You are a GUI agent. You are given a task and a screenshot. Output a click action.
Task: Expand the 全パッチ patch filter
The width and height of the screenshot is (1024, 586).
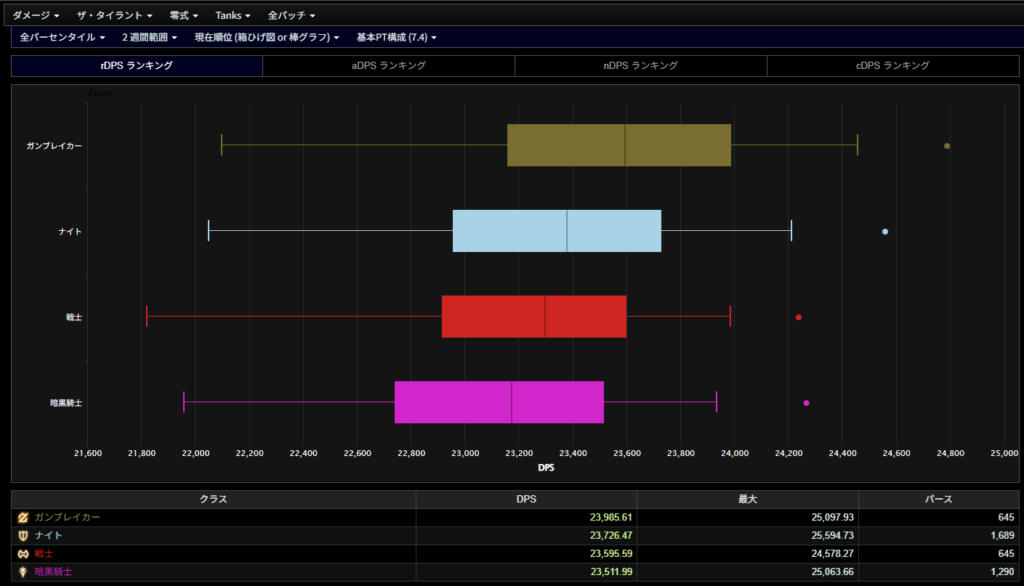(x=291, y=16)
